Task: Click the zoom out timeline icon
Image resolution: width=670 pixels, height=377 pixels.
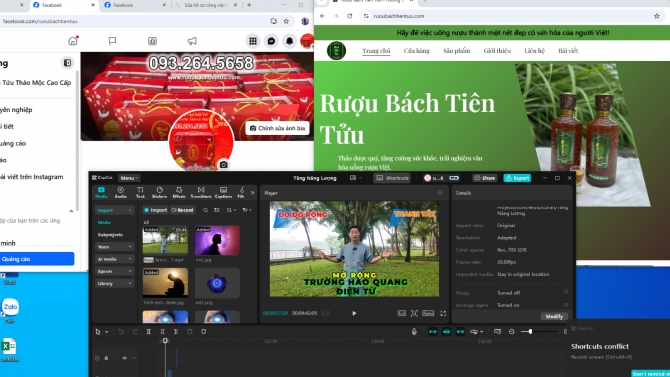Action: [x=511, y=331]
